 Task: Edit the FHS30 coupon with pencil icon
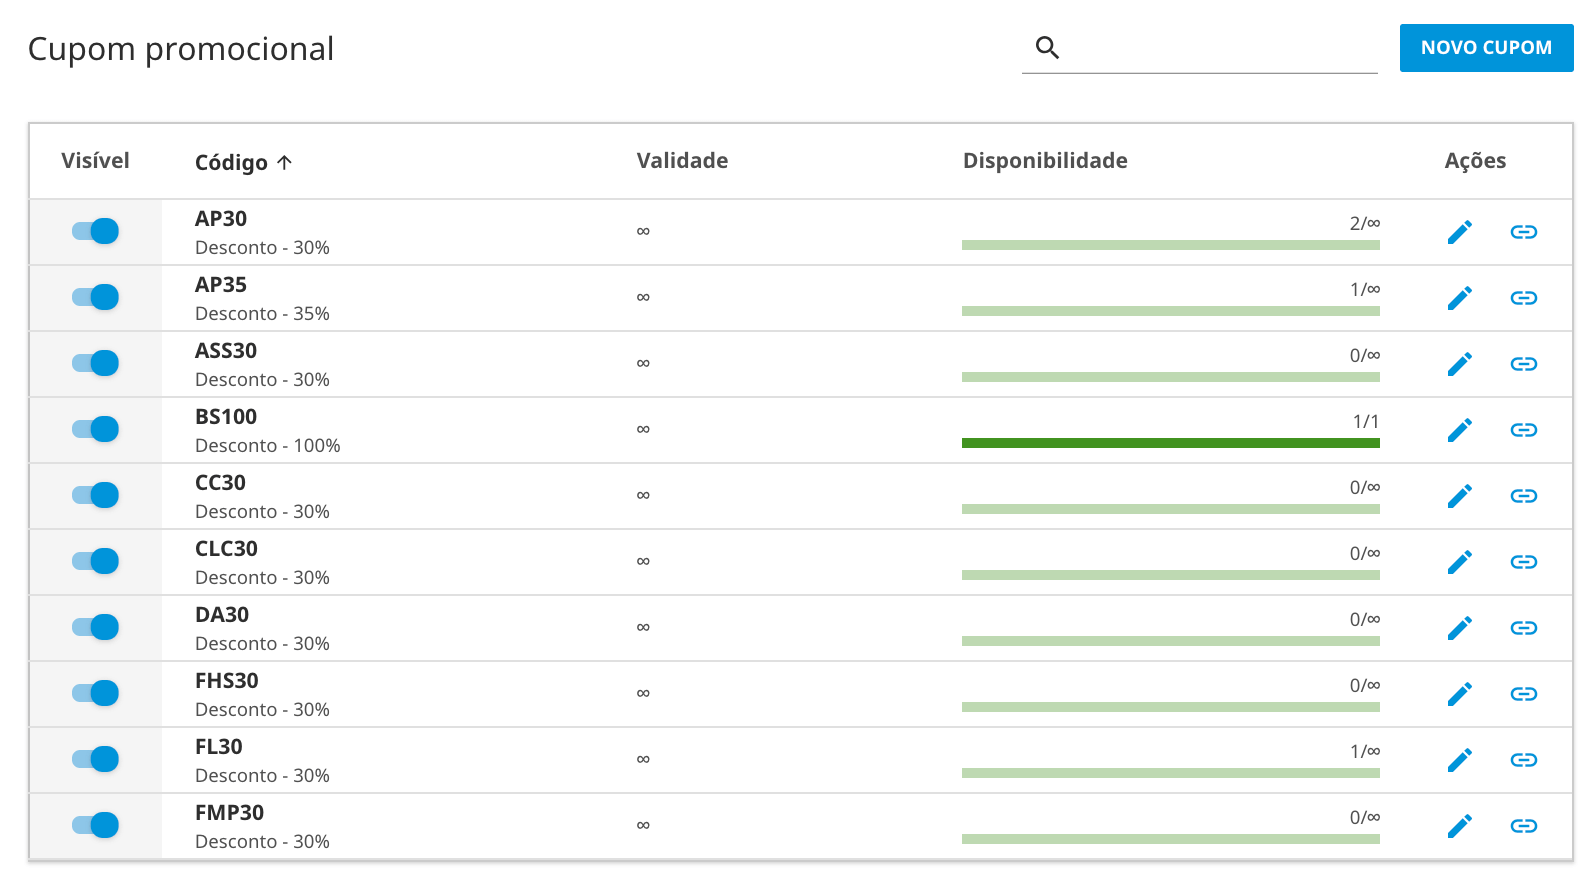pyautogui.click(x=1460, y=694)
